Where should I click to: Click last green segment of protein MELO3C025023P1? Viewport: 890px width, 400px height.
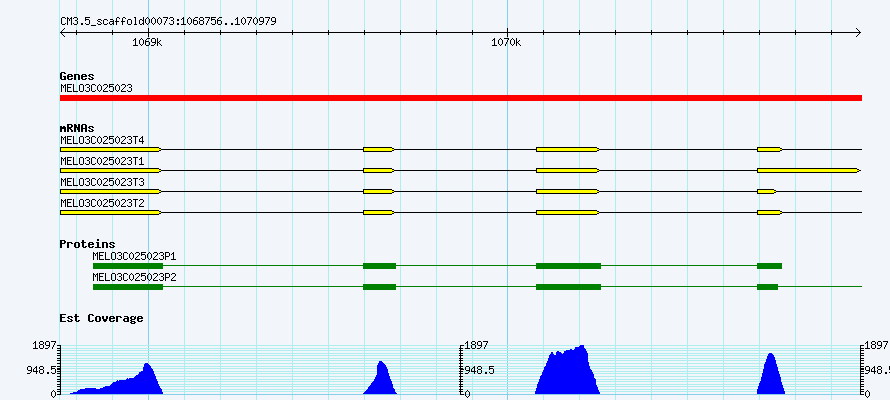770,266
